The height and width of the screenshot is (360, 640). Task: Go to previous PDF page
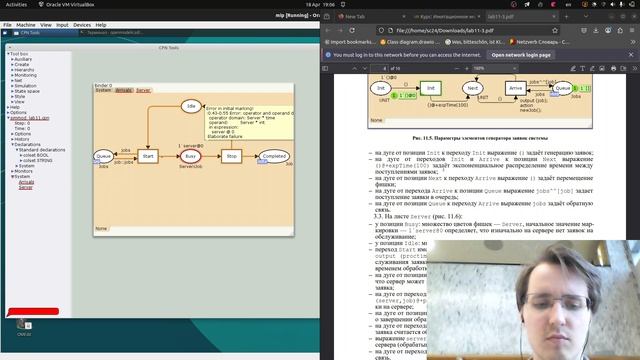coord(354,68)
